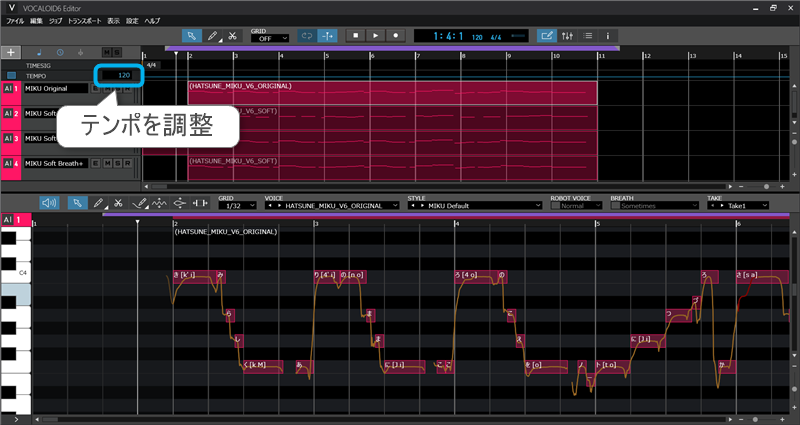Click the note icon above track list
This screenshot has width=800, height=425.
pyautogui.click(x=40, y=53)
